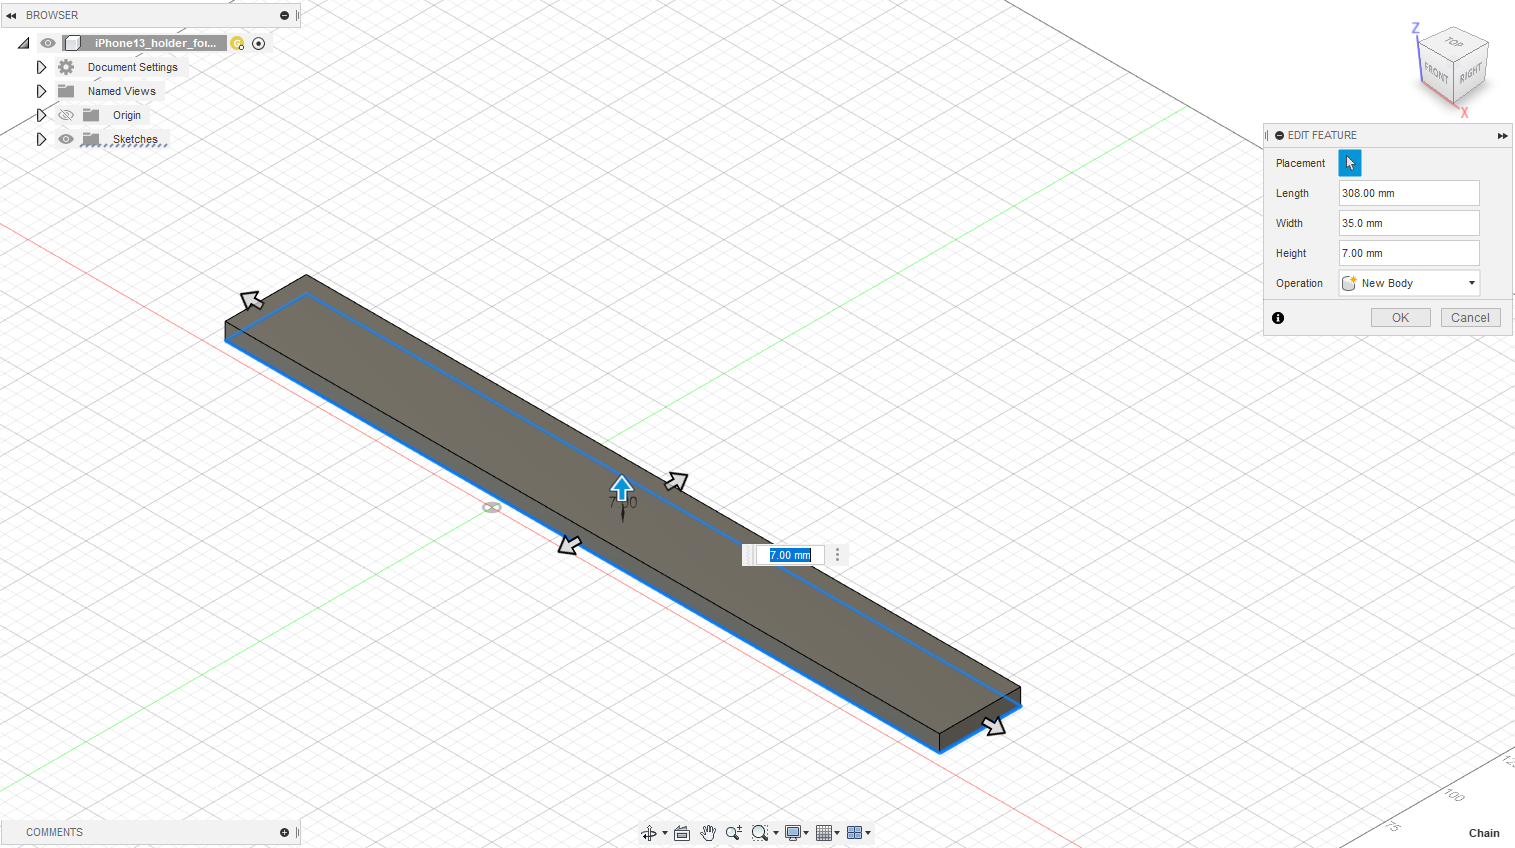The image size is (1515, 848).
Task: Click the Document Settings gear icon
Action: pos(66,67)
